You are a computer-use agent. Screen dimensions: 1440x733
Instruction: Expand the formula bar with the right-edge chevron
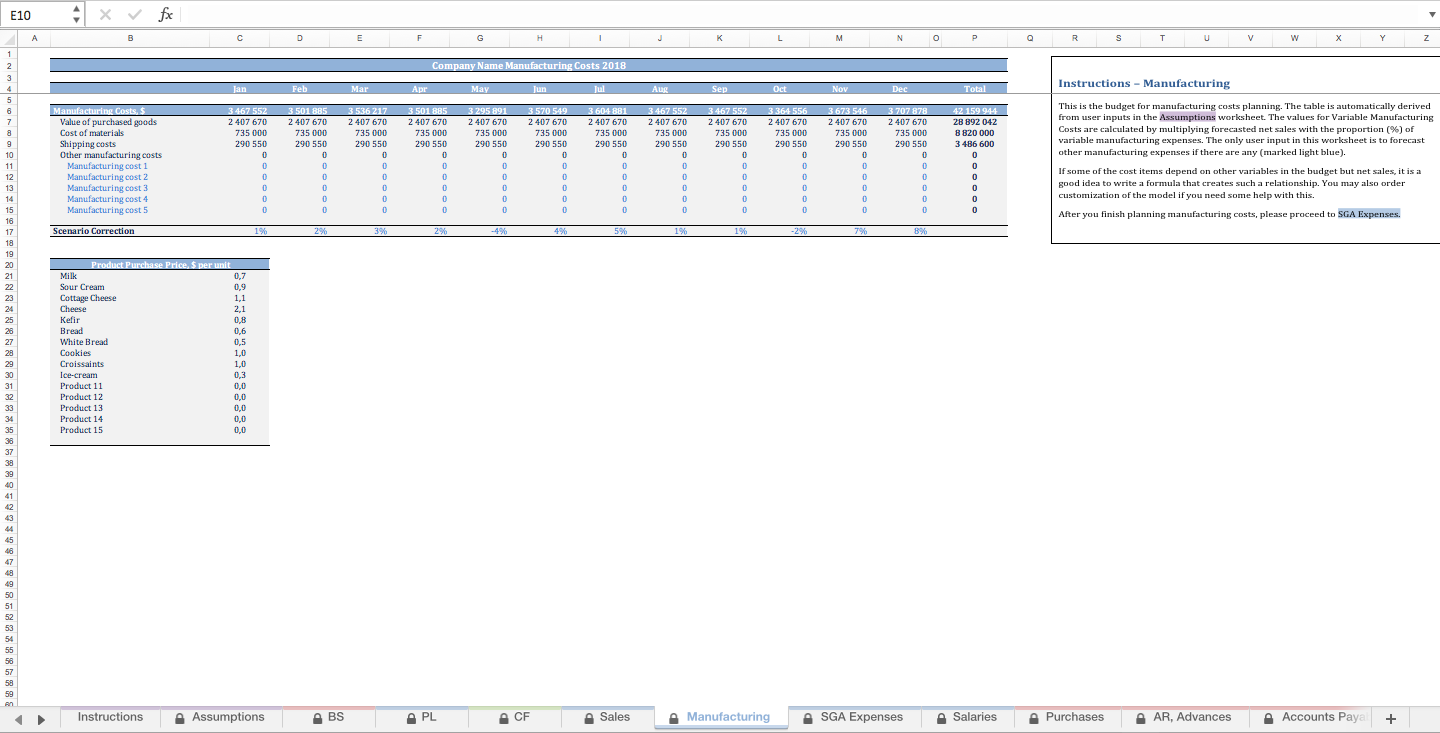(x=1432, y=13)
